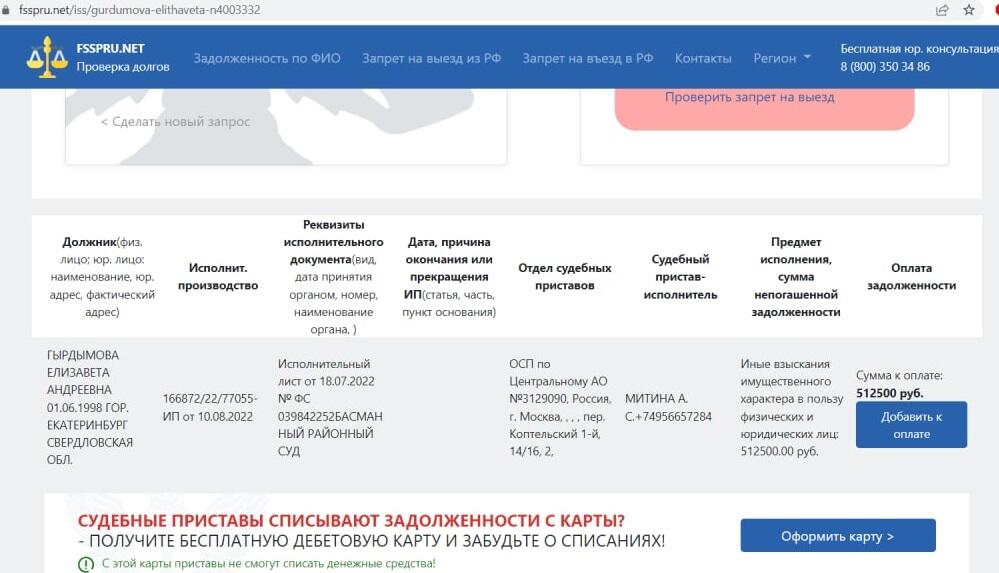Click the URL in the address bar
Viewport: 999px width, 573px height.
140,10
